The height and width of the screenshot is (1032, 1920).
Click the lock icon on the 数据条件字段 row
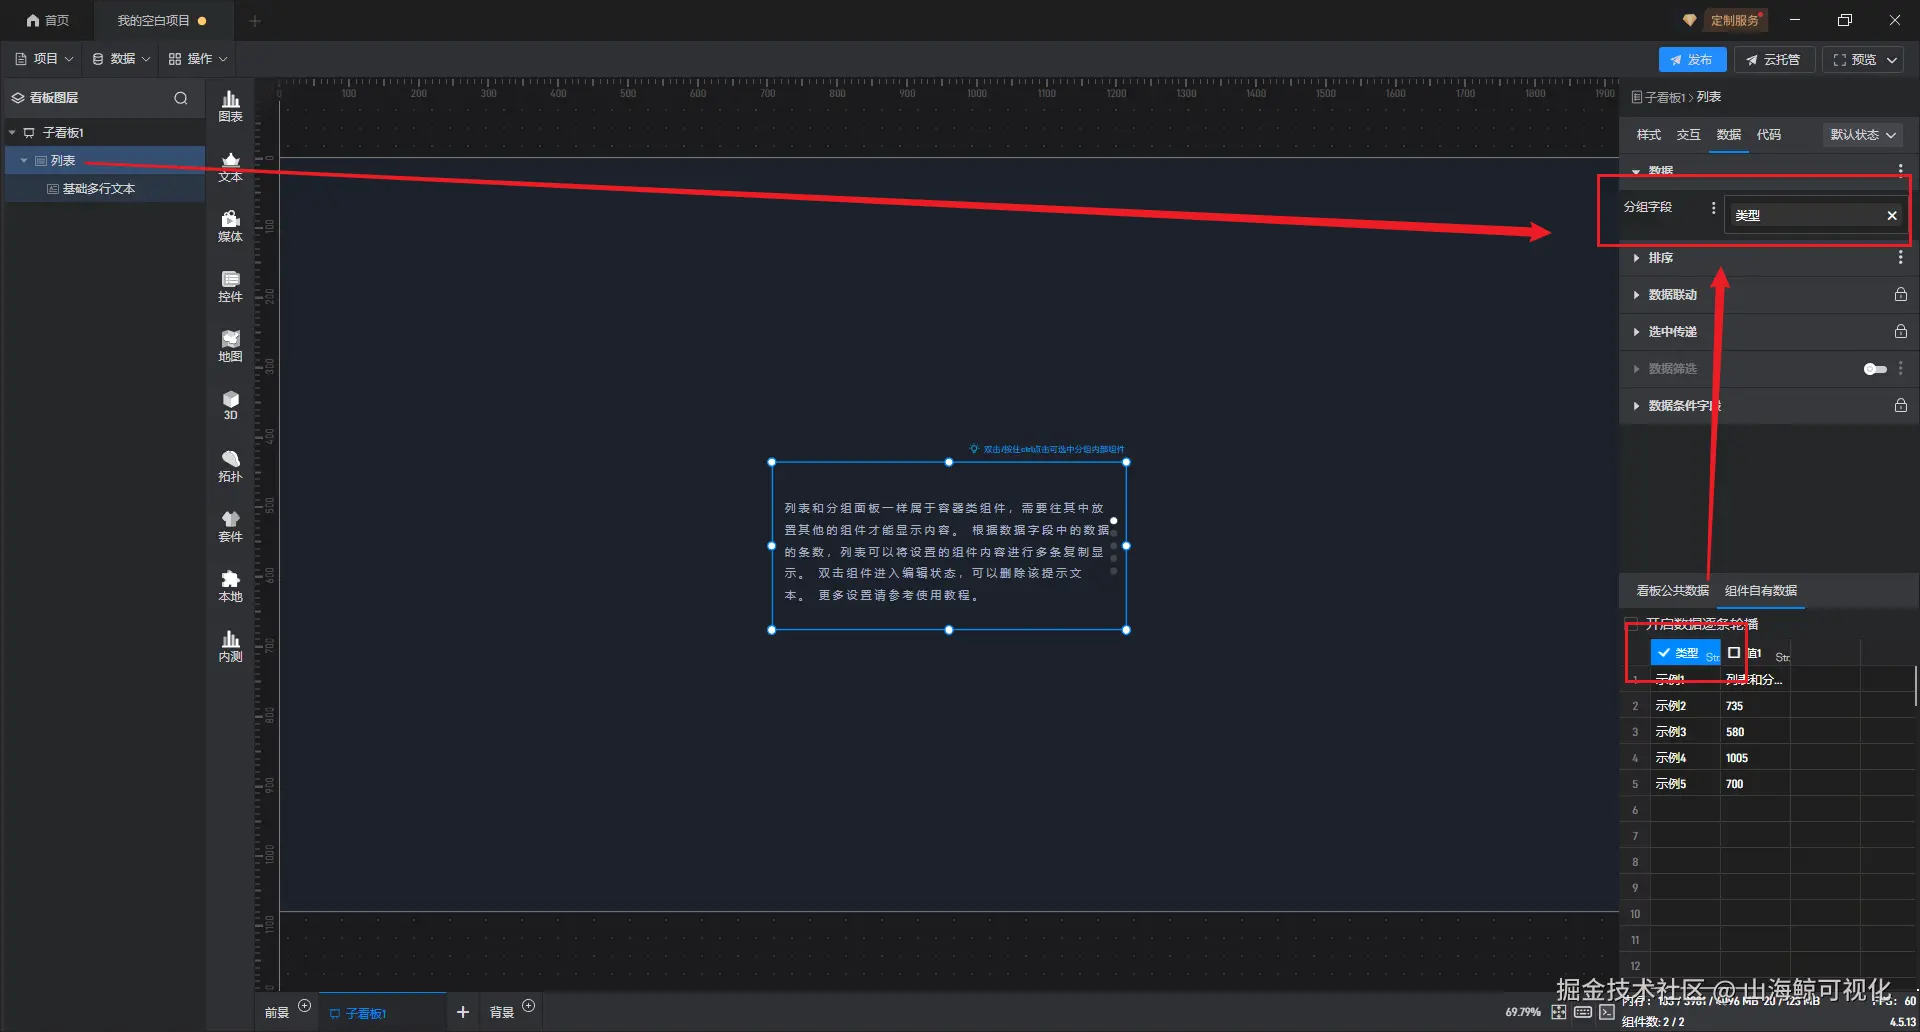pos(1900,405)
